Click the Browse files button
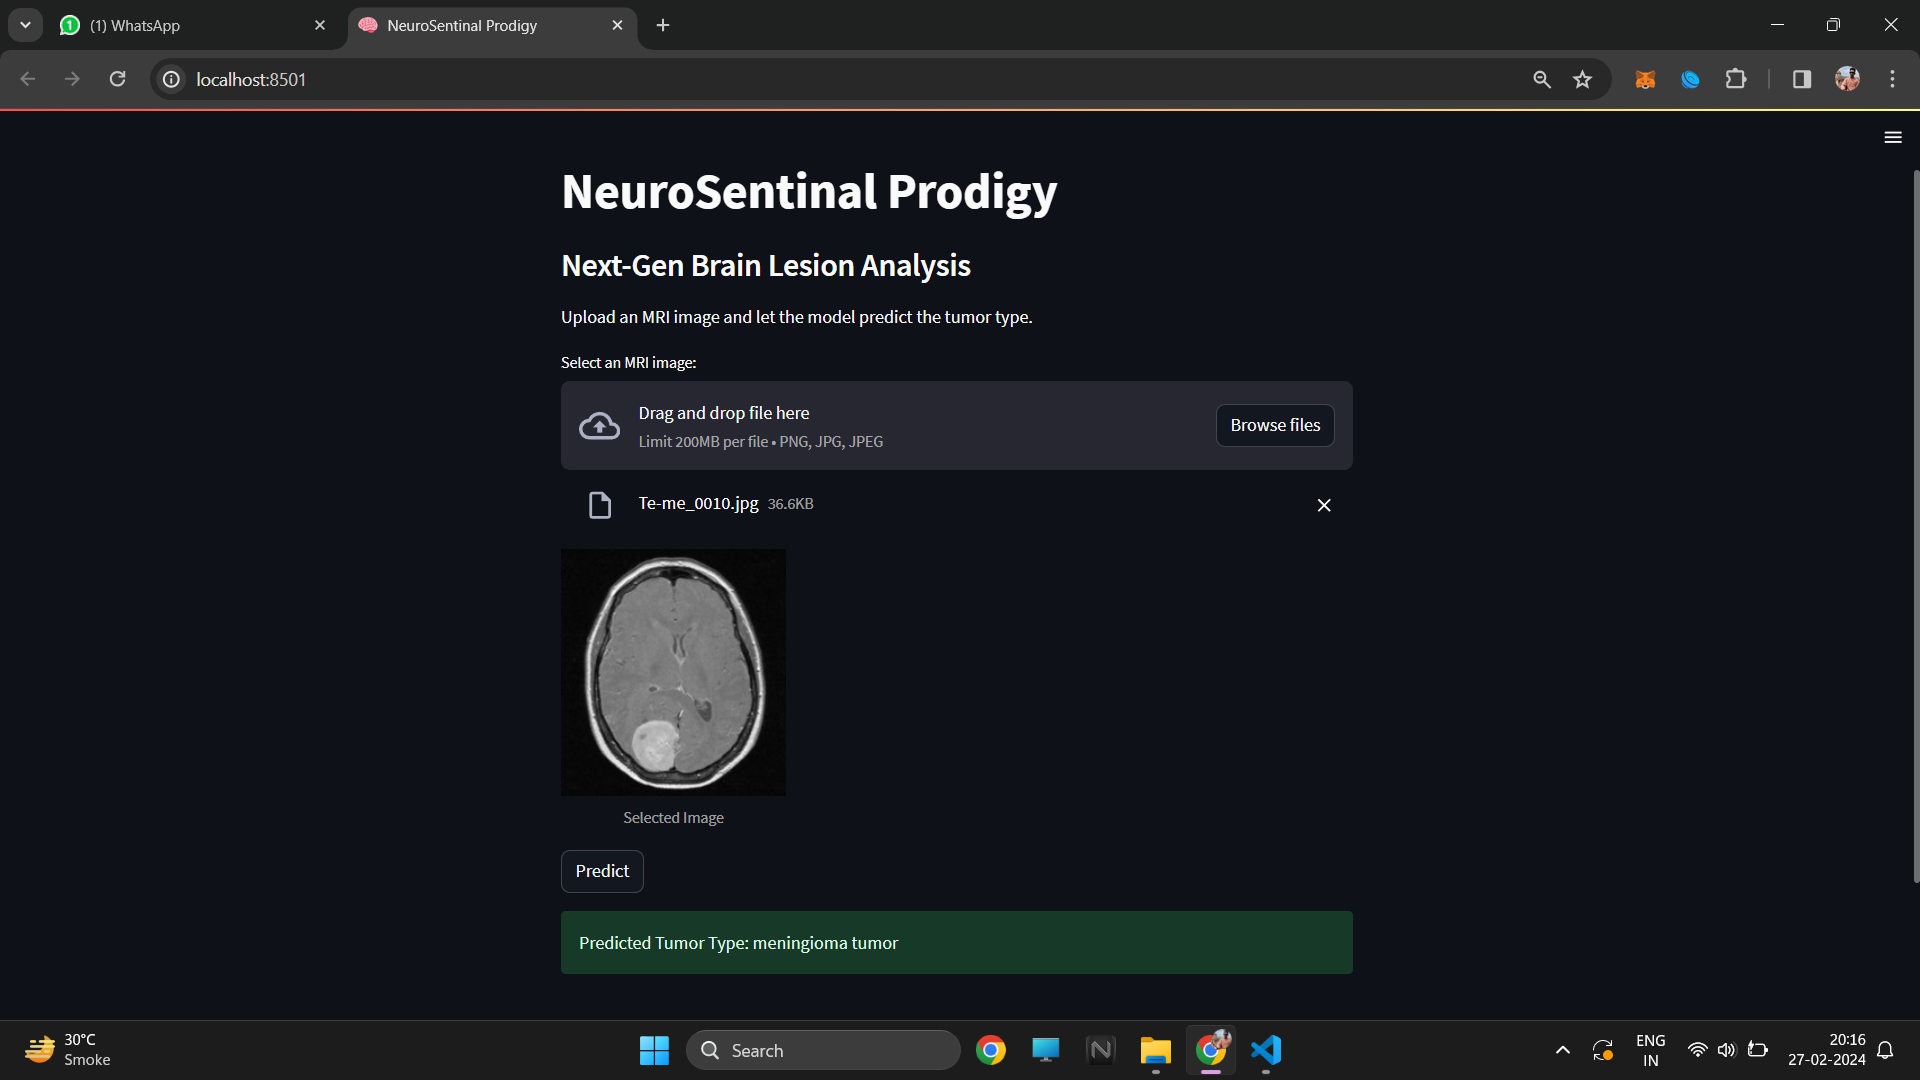The height and width of the screenshot is (1080, 1920). [1274, 425]
